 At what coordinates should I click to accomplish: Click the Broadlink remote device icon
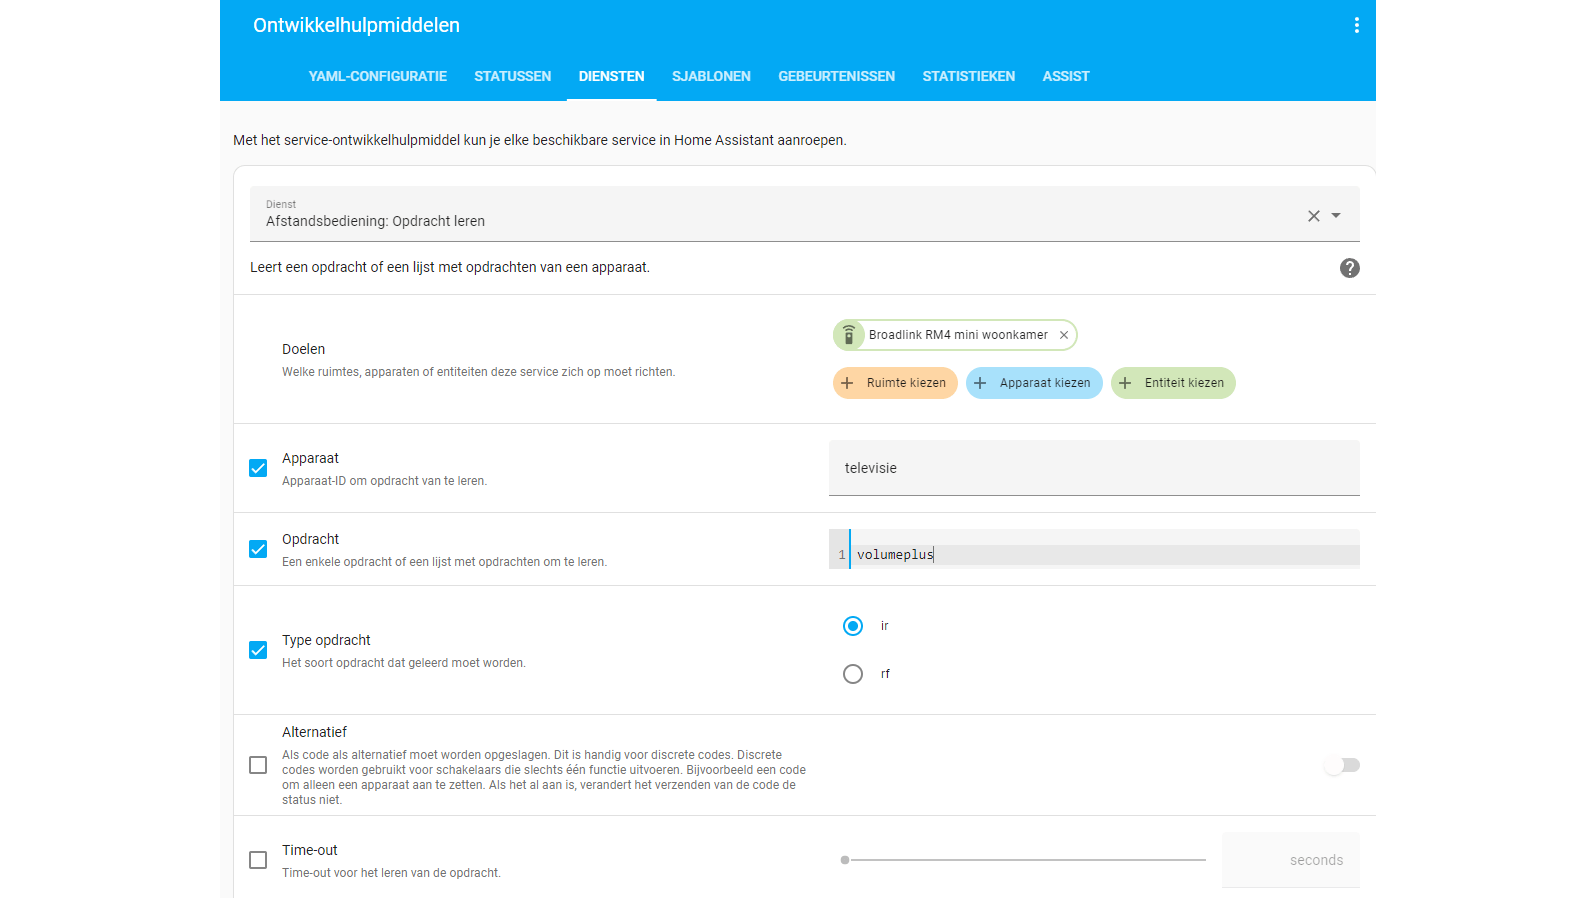849,335
